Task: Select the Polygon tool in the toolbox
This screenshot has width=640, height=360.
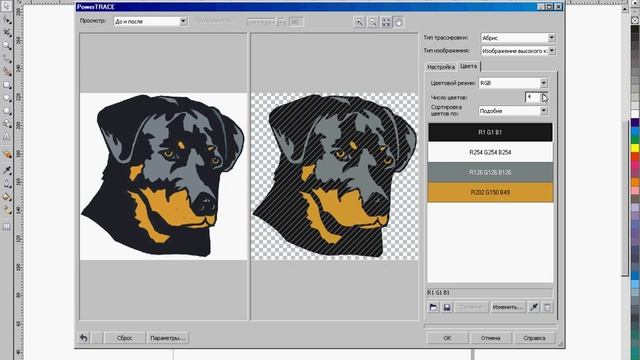Action: click(7, 111)
